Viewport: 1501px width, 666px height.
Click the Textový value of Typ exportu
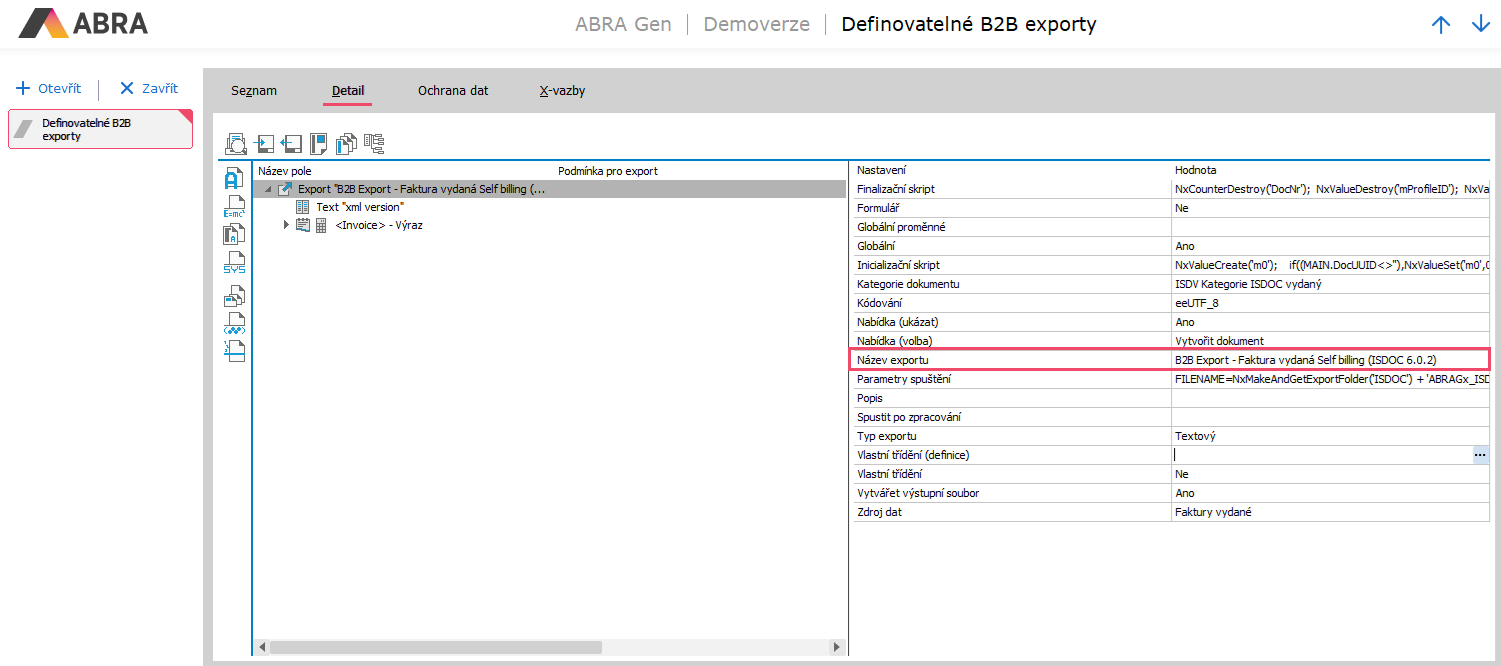[x=1195, y=436]
